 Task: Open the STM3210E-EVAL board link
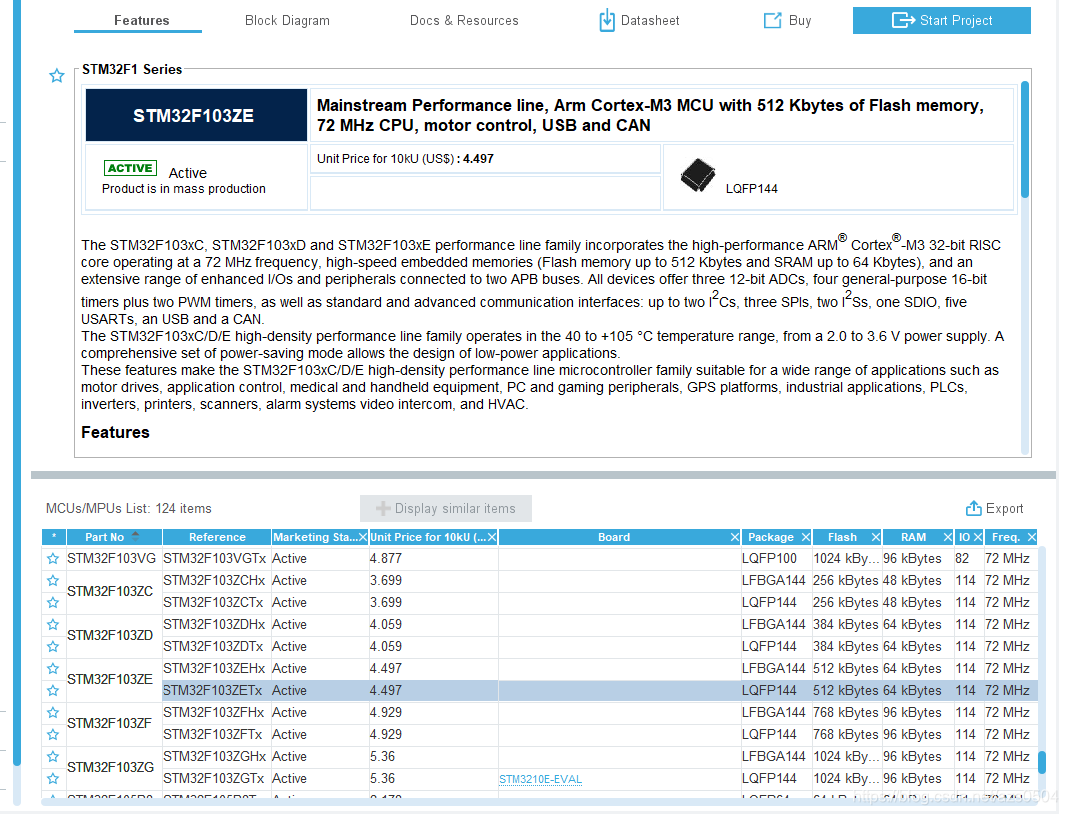540,779
